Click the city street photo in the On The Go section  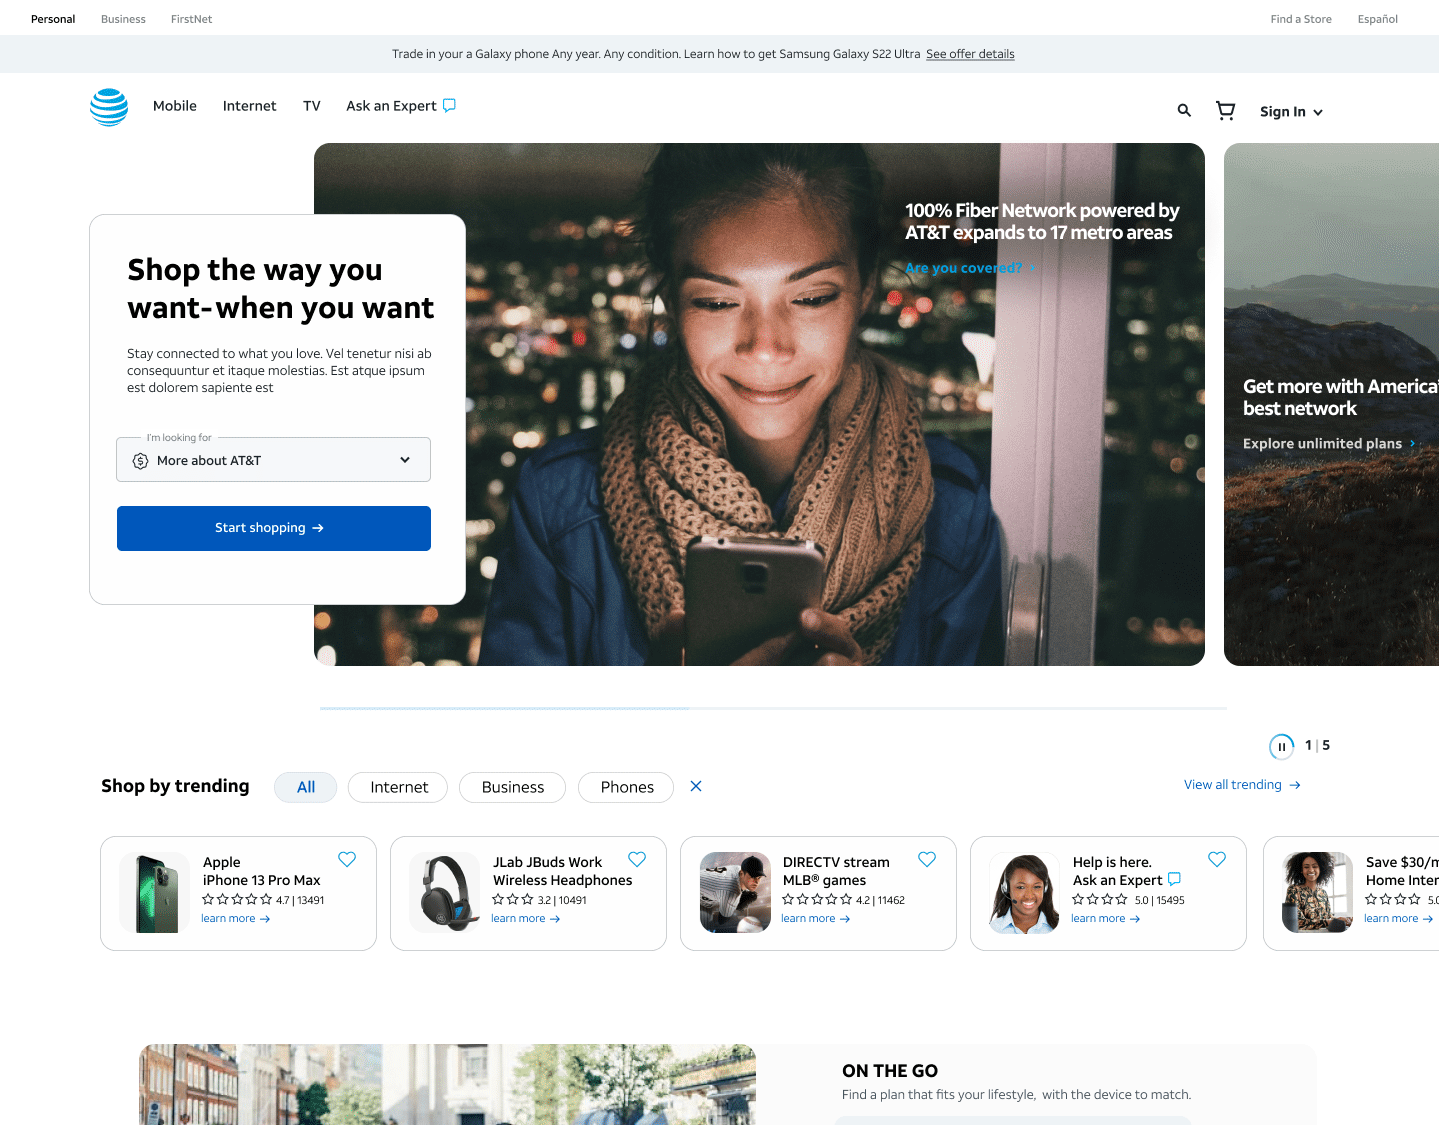coord(447,1085)
